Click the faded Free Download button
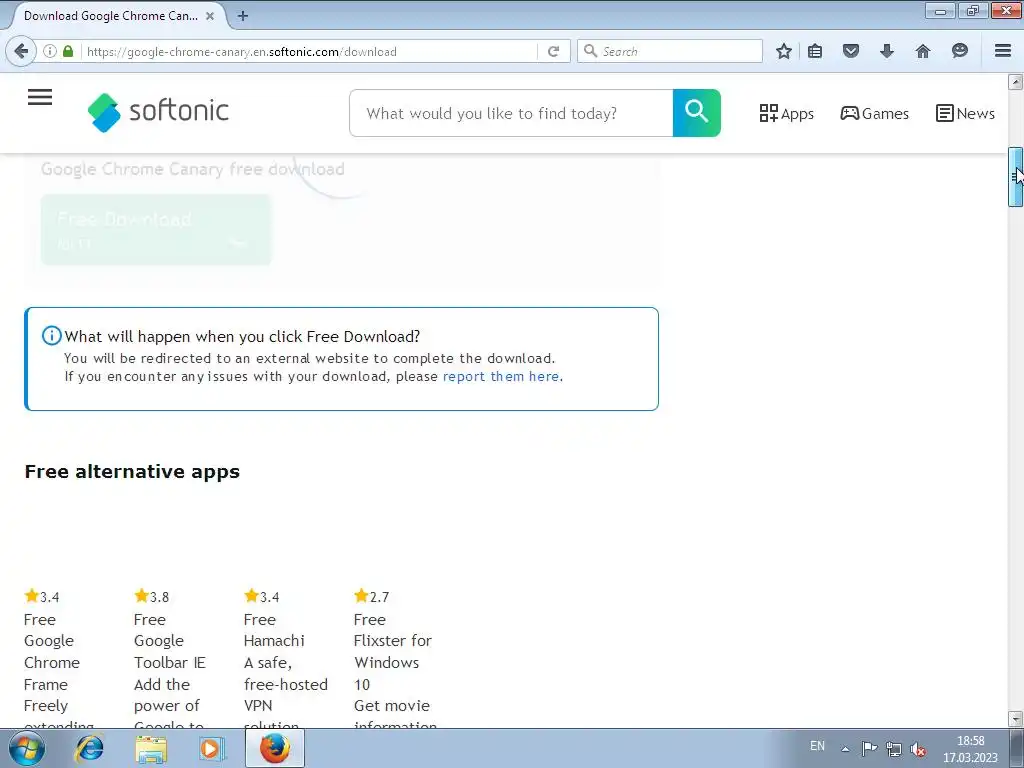Image resolution: width=1024 pixels, height=768 pixels. (156, 229)
